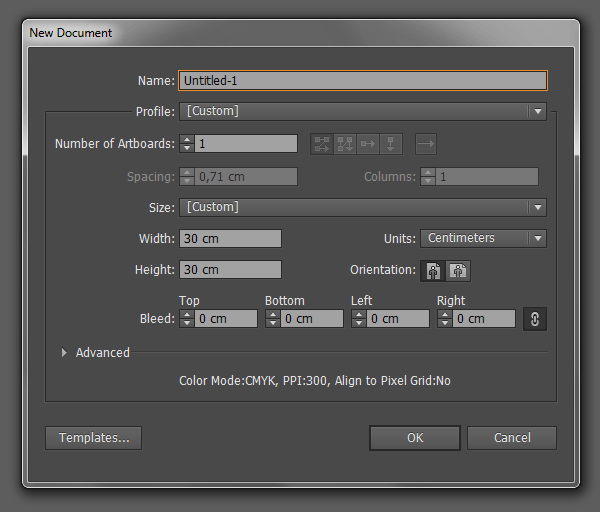
Task: Decrease Number of Artboards with down stepper
Action: tap(187, 148)
